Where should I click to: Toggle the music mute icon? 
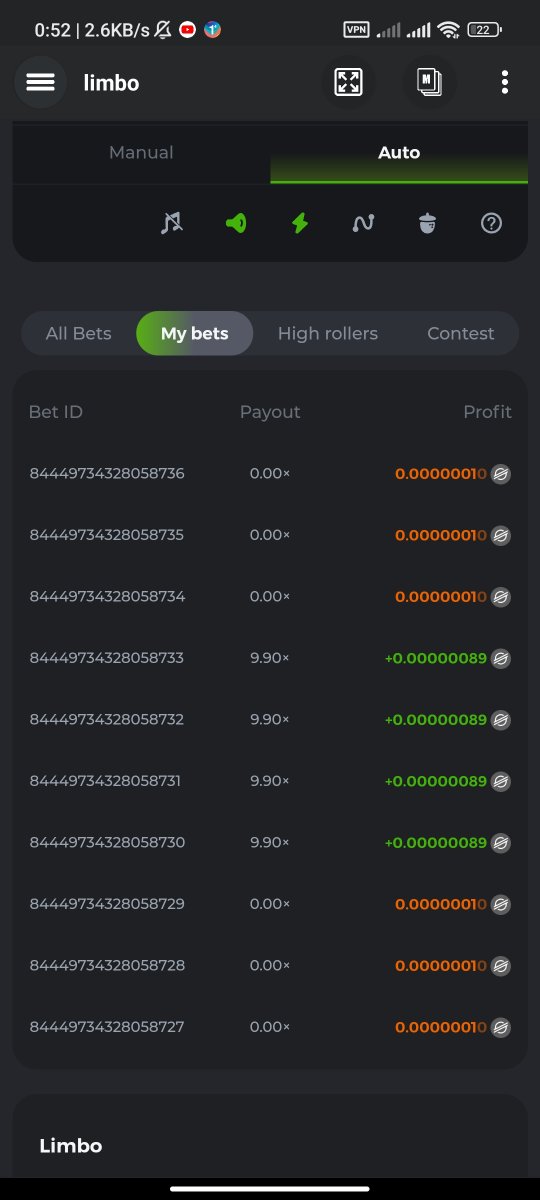point(172,223)
